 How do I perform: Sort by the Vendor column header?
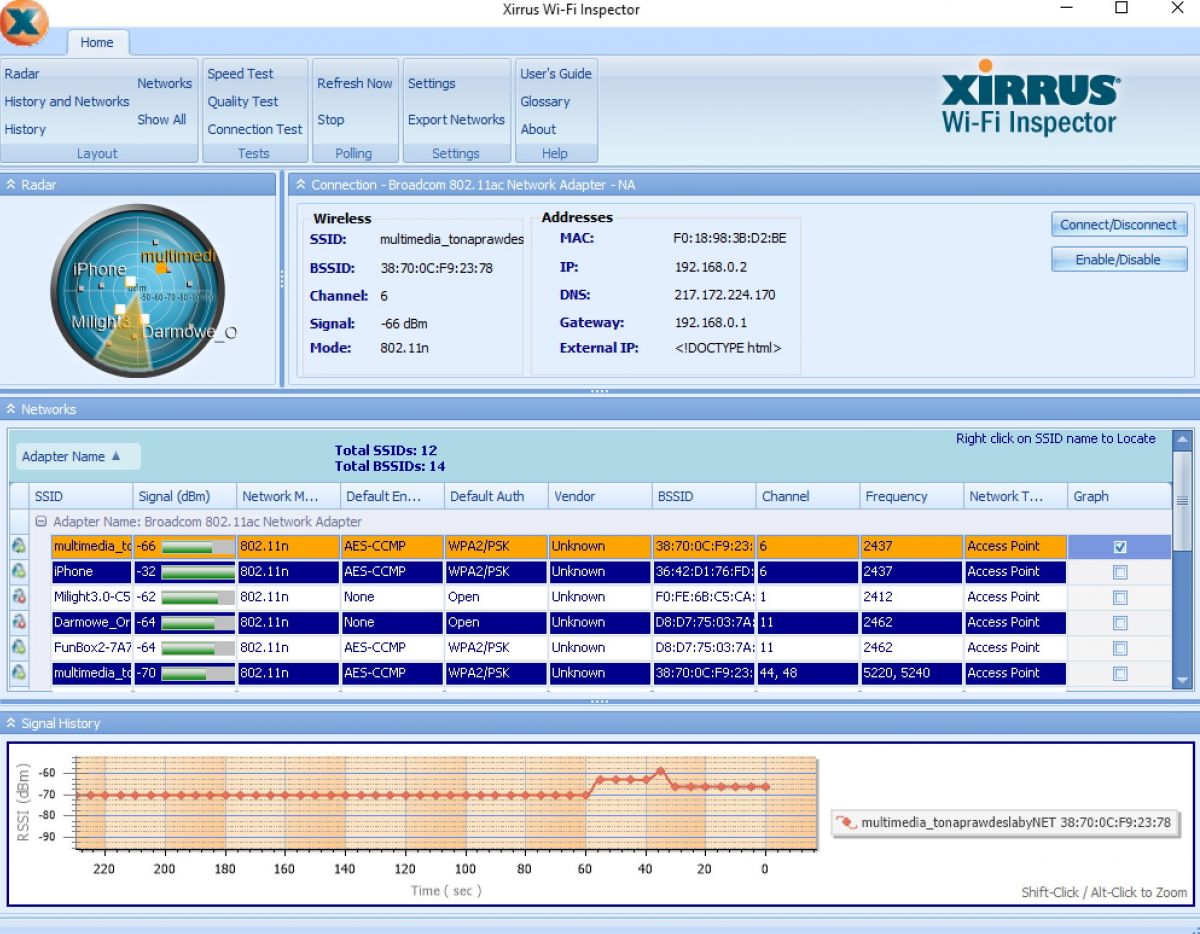(601, 496)
